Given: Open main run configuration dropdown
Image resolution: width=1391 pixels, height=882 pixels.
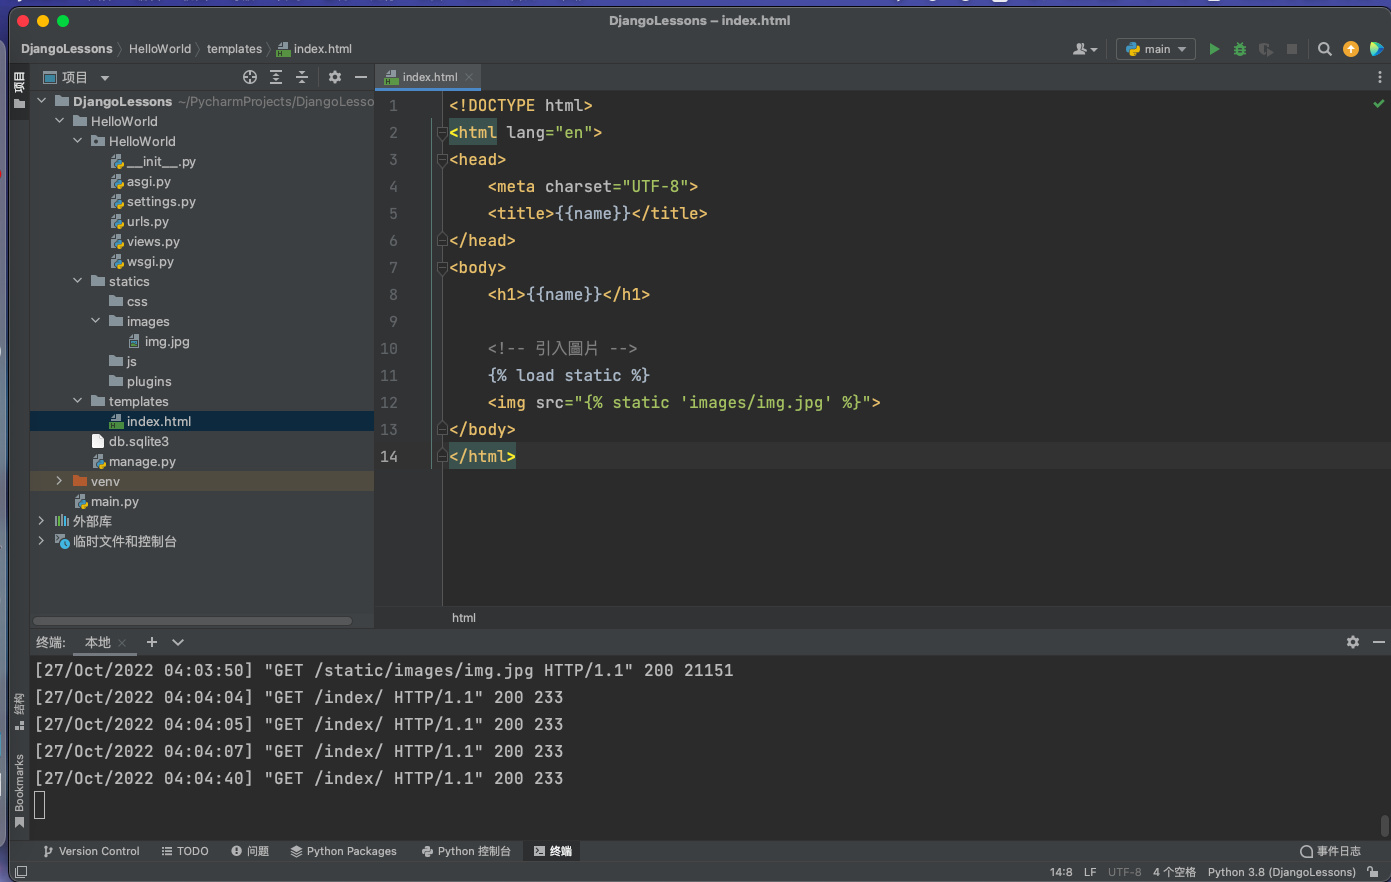Looking at the screenshot, I should coord(1155,49).
